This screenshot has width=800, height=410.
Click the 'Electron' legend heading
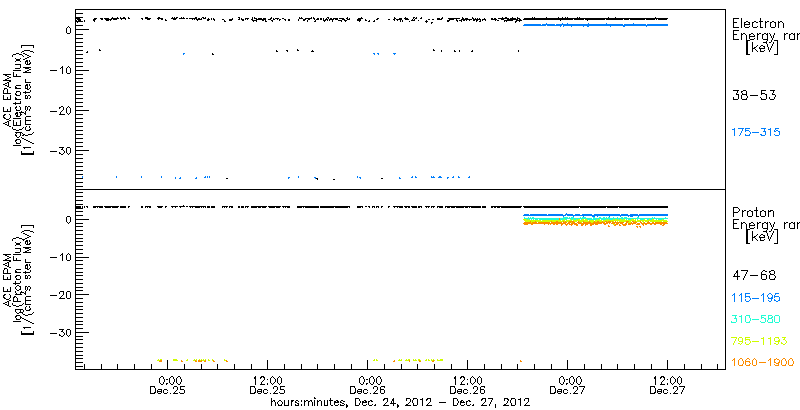tap(758, 23)
